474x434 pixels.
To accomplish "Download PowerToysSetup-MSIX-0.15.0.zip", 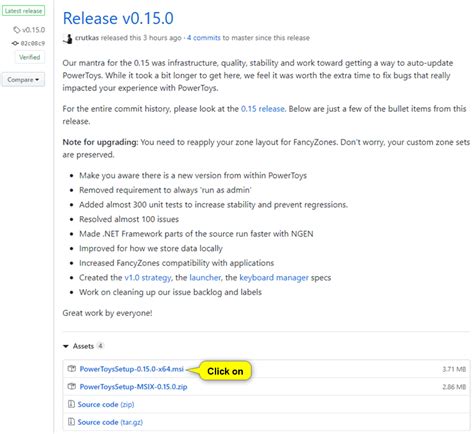I will (x=133, y=387).
